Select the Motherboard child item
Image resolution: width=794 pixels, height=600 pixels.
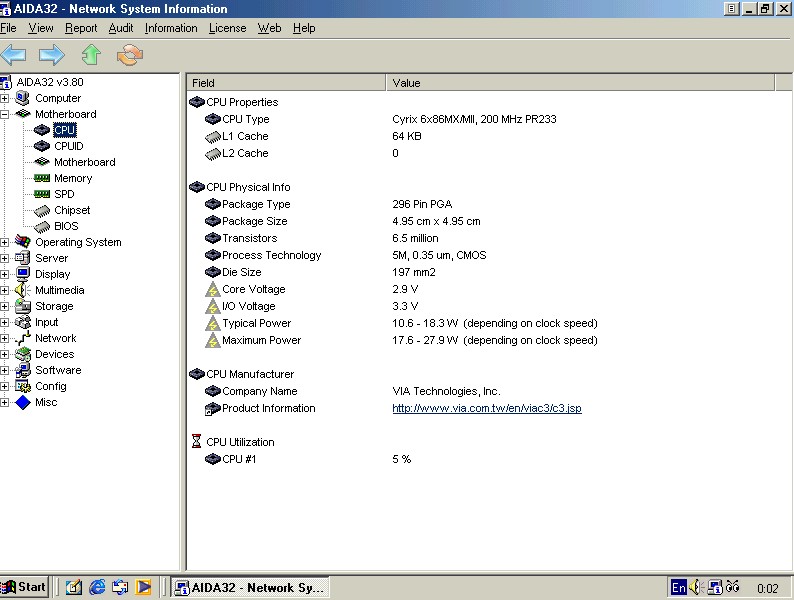pos(85,162)
